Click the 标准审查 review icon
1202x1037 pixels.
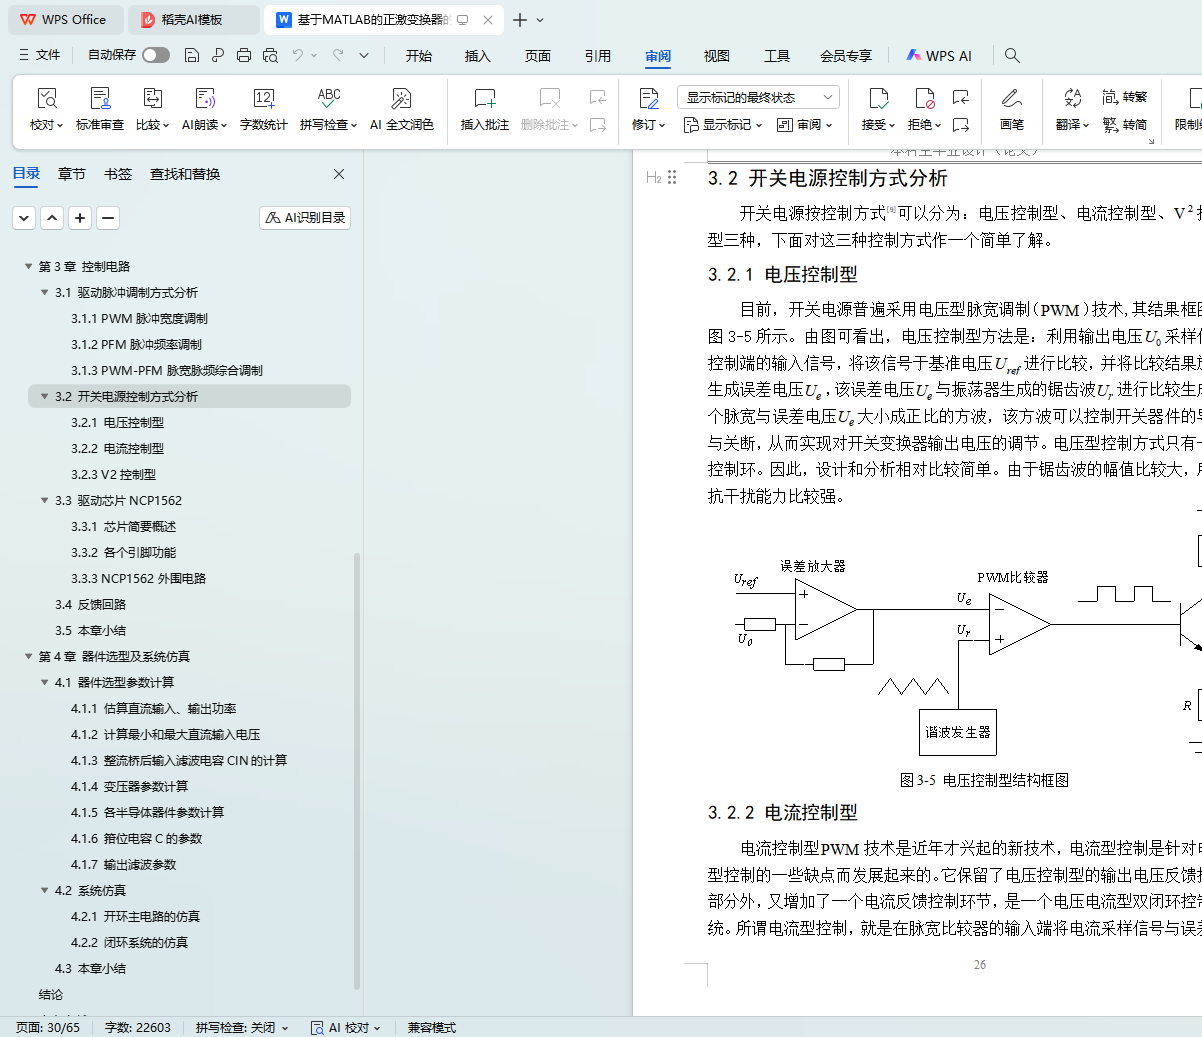click(100, 108)
